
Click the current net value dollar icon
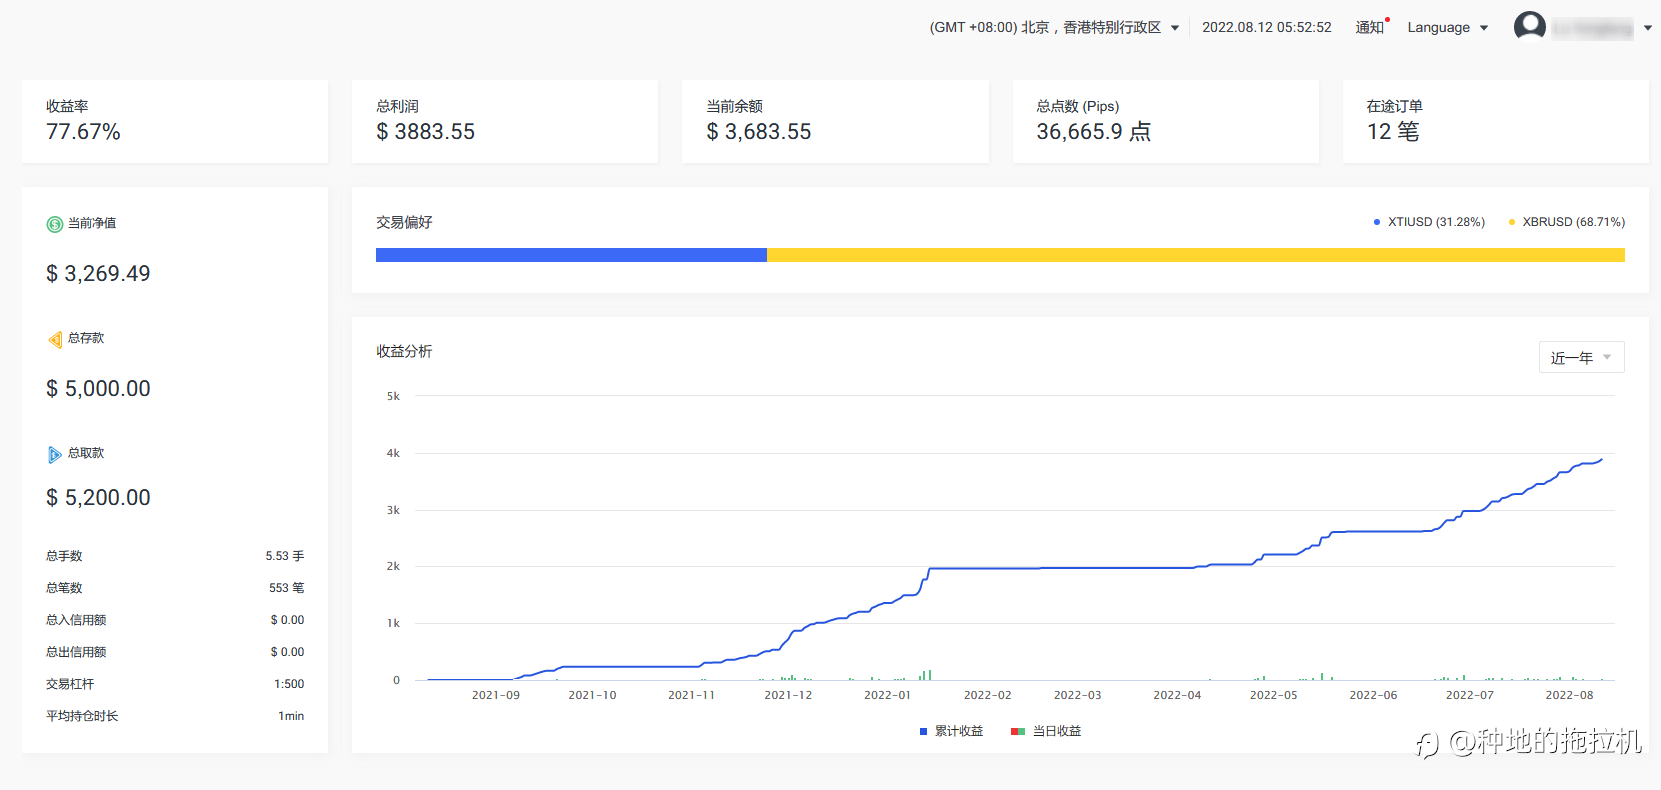(x=55, y=224)
